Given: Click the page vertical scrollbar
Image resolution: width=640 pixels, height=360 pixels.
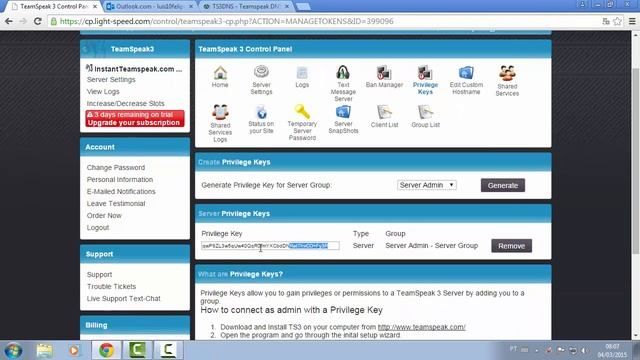Looking at the screenshot, I should coord(635,161).
